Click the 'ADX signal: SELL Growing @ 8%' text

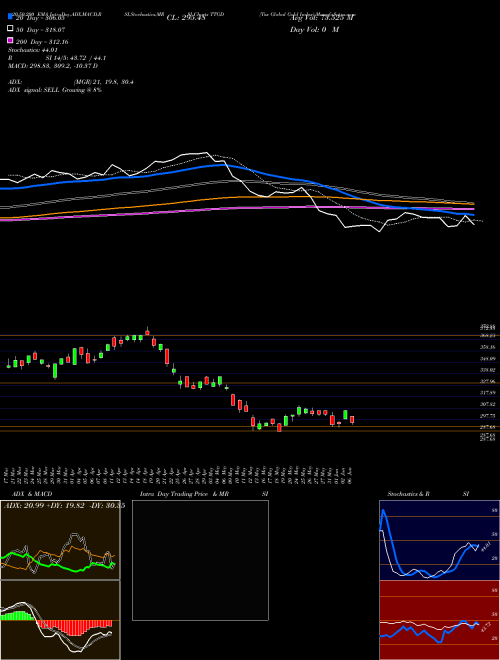point(55,90)
